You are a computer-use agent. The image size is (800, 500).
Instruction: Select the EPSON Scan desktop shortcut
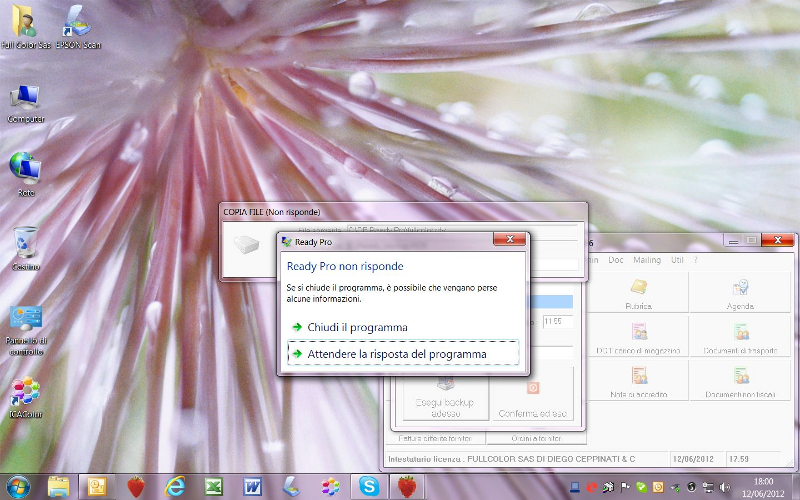pos(78,27)
